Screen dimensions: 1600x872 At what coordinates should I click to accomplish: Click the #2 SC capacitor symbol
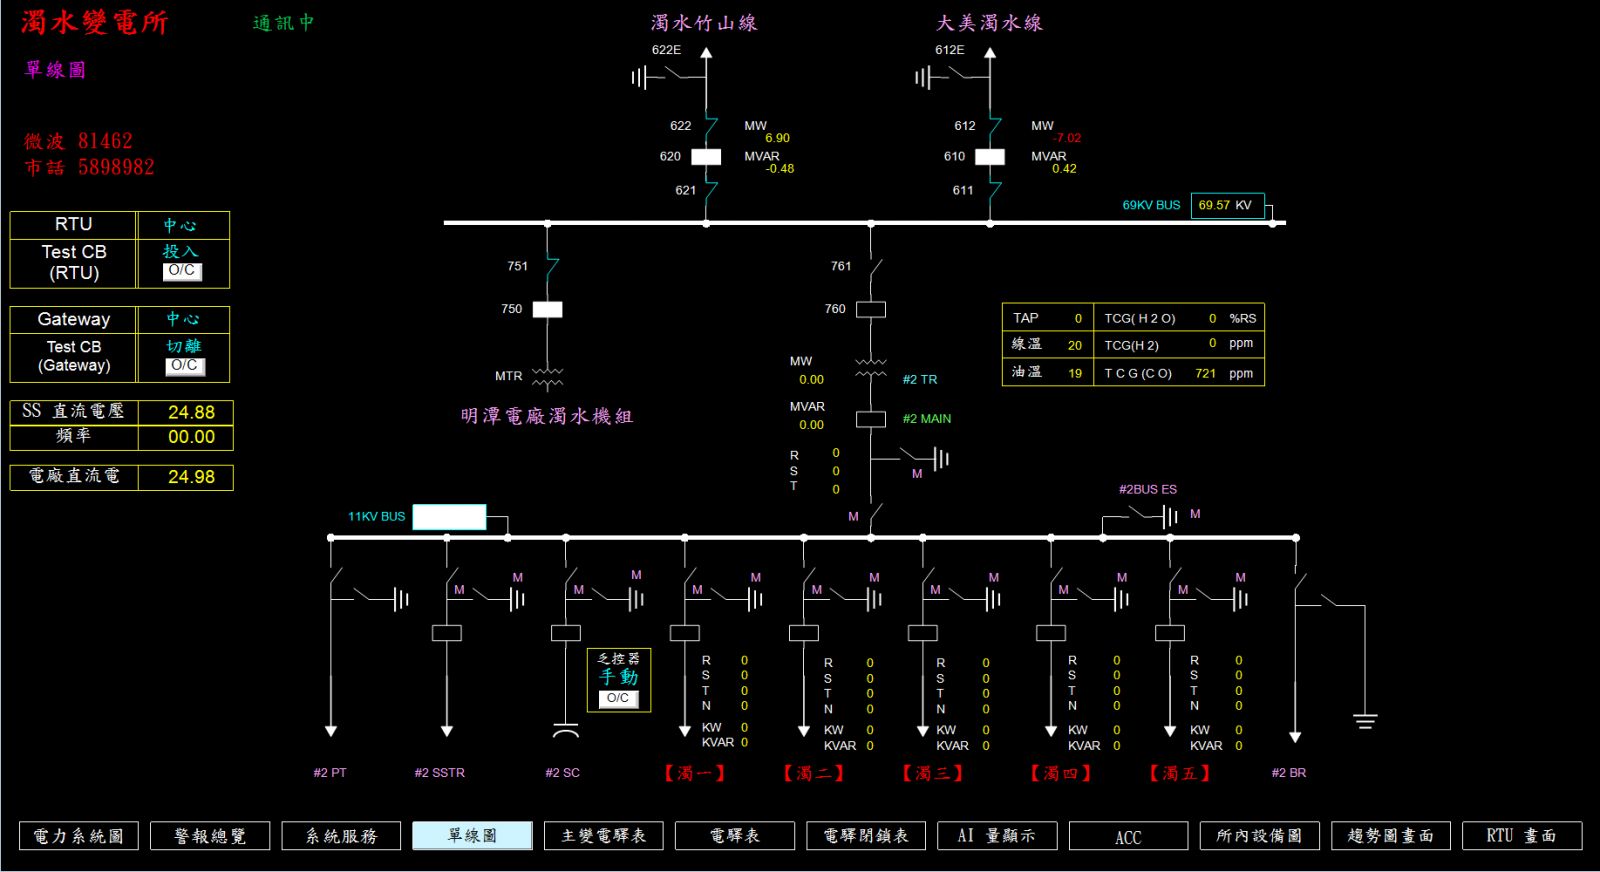pos(566,729)
